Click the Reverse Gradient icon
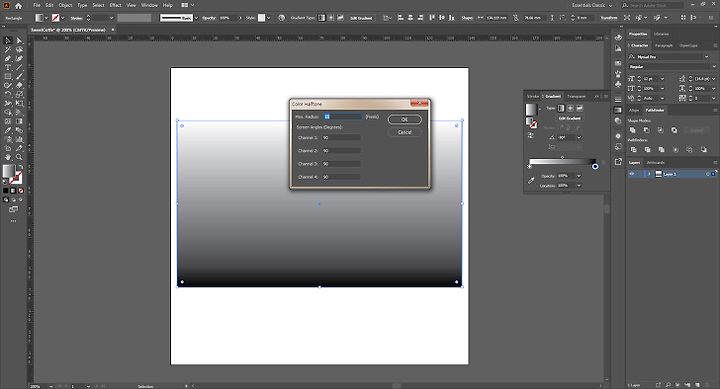This screenshot has width=720, height=389. [531, 135]
